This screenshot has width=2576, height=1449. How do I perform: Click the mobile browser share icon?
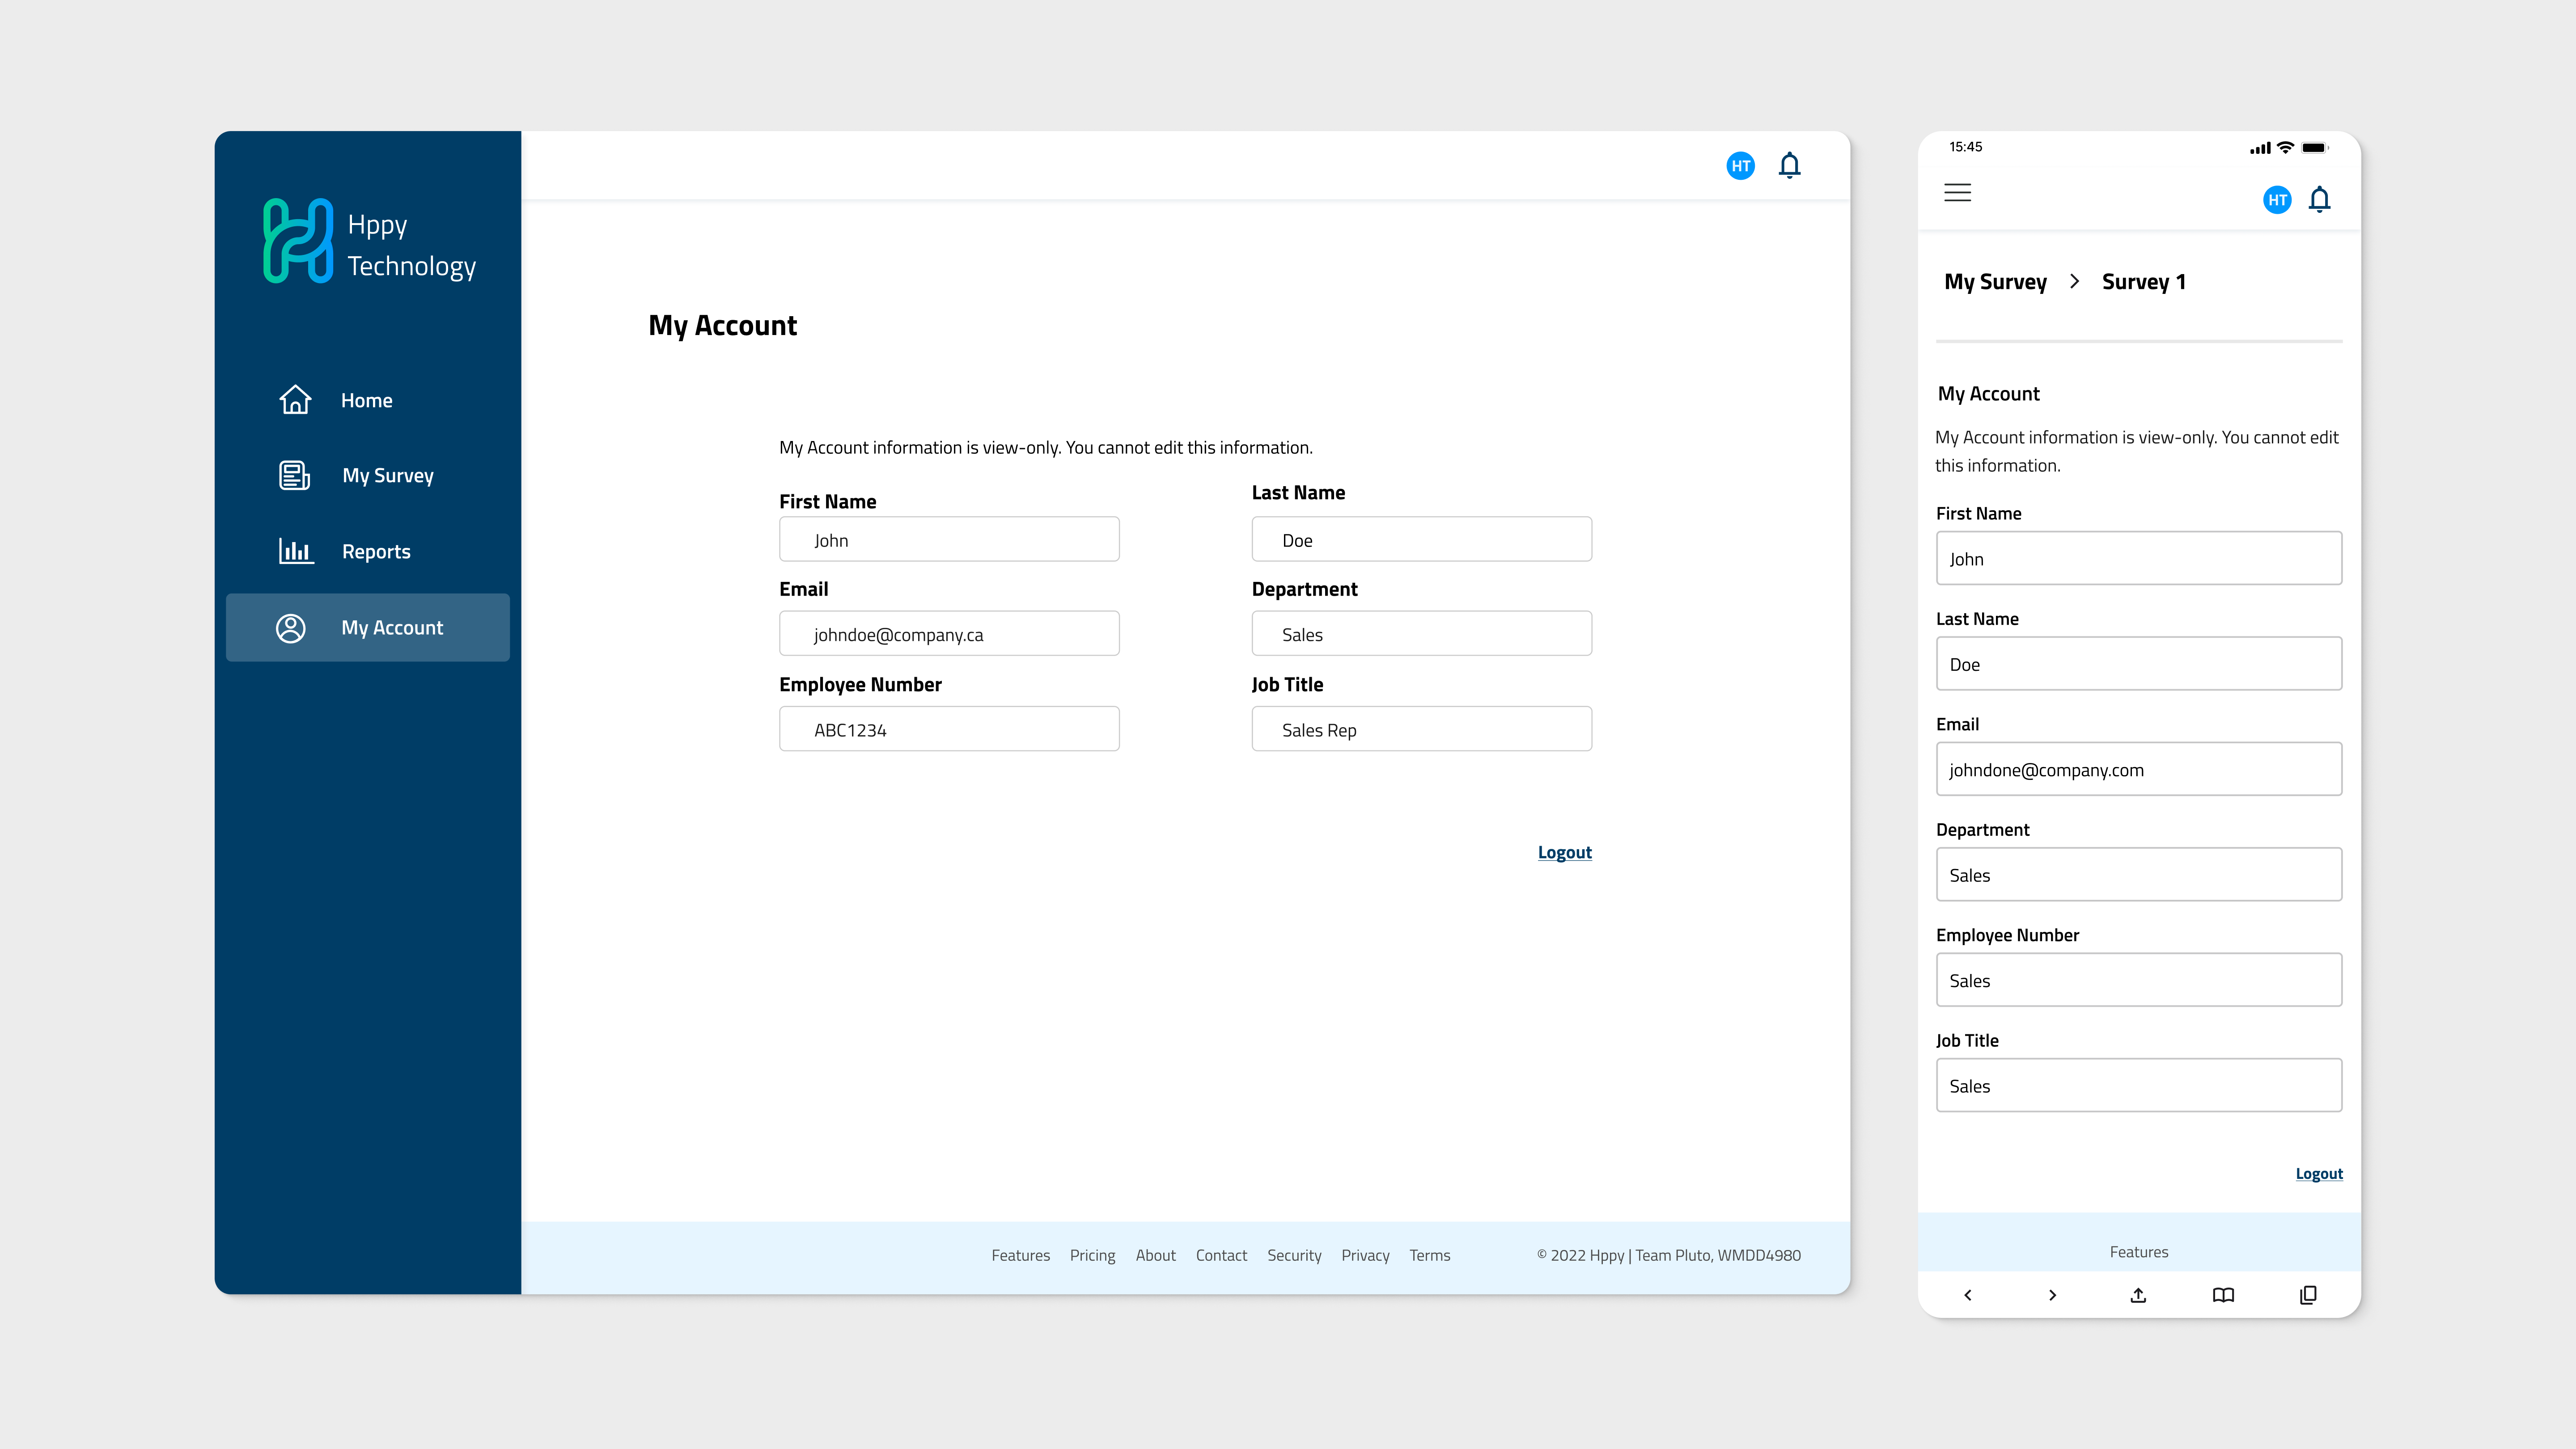coord(2138,1295)
